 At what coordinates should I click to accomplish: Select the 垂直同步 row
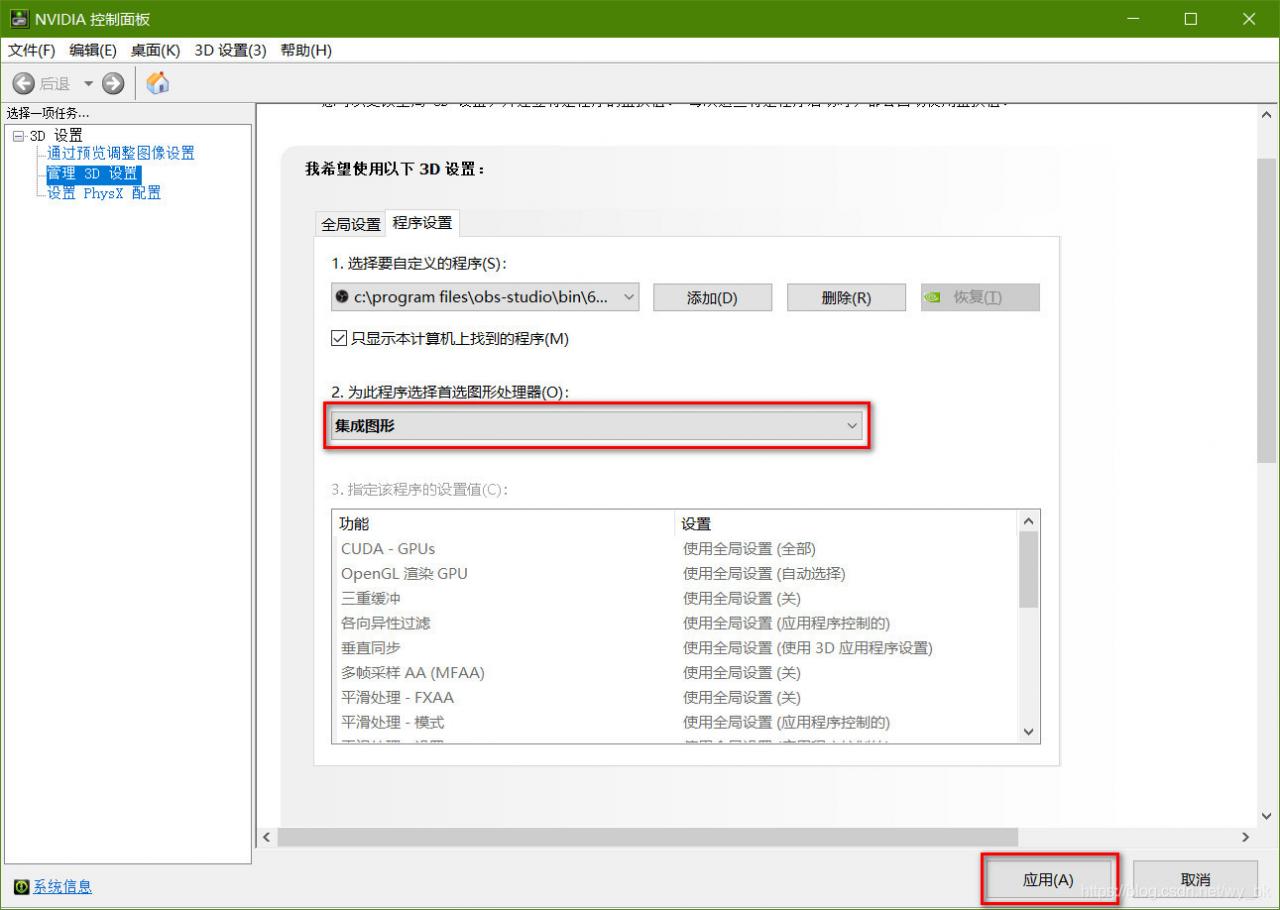pos(675,648)
